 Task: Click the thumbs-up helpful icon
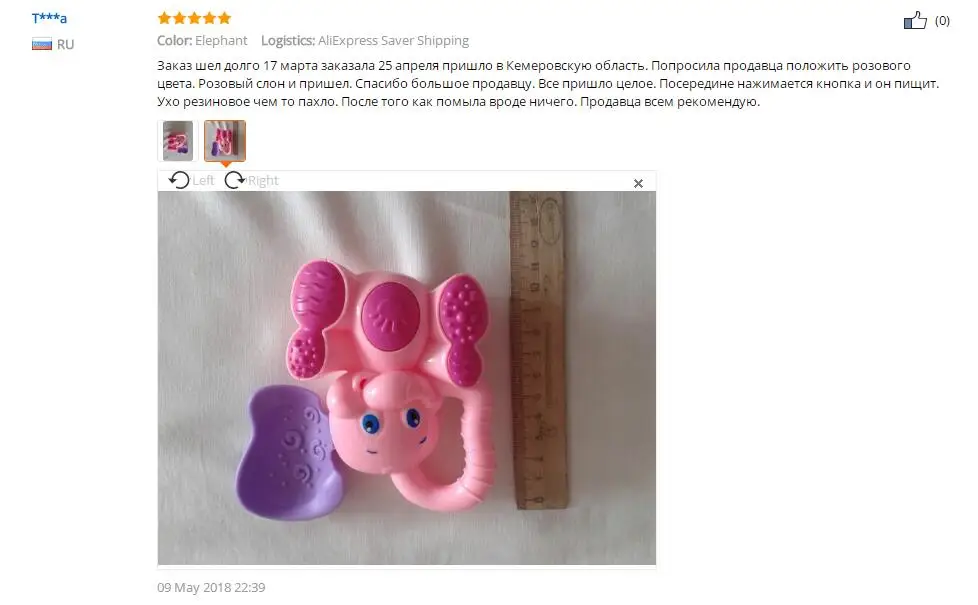915,20
